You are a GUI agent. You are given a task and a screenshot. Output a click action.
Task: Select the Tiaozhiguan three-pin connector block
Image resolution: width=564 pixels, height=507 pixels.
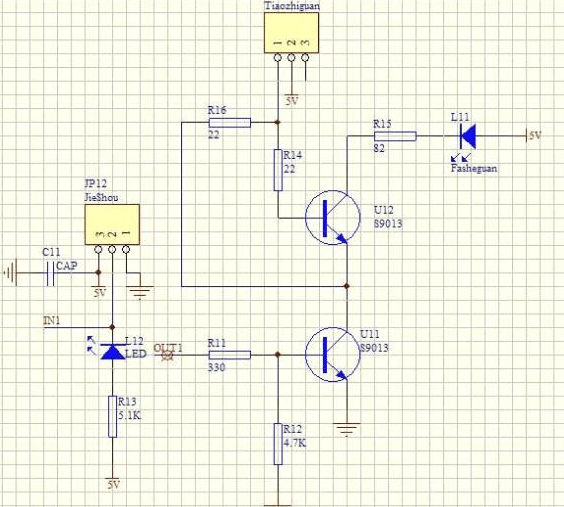coord(291,33)
